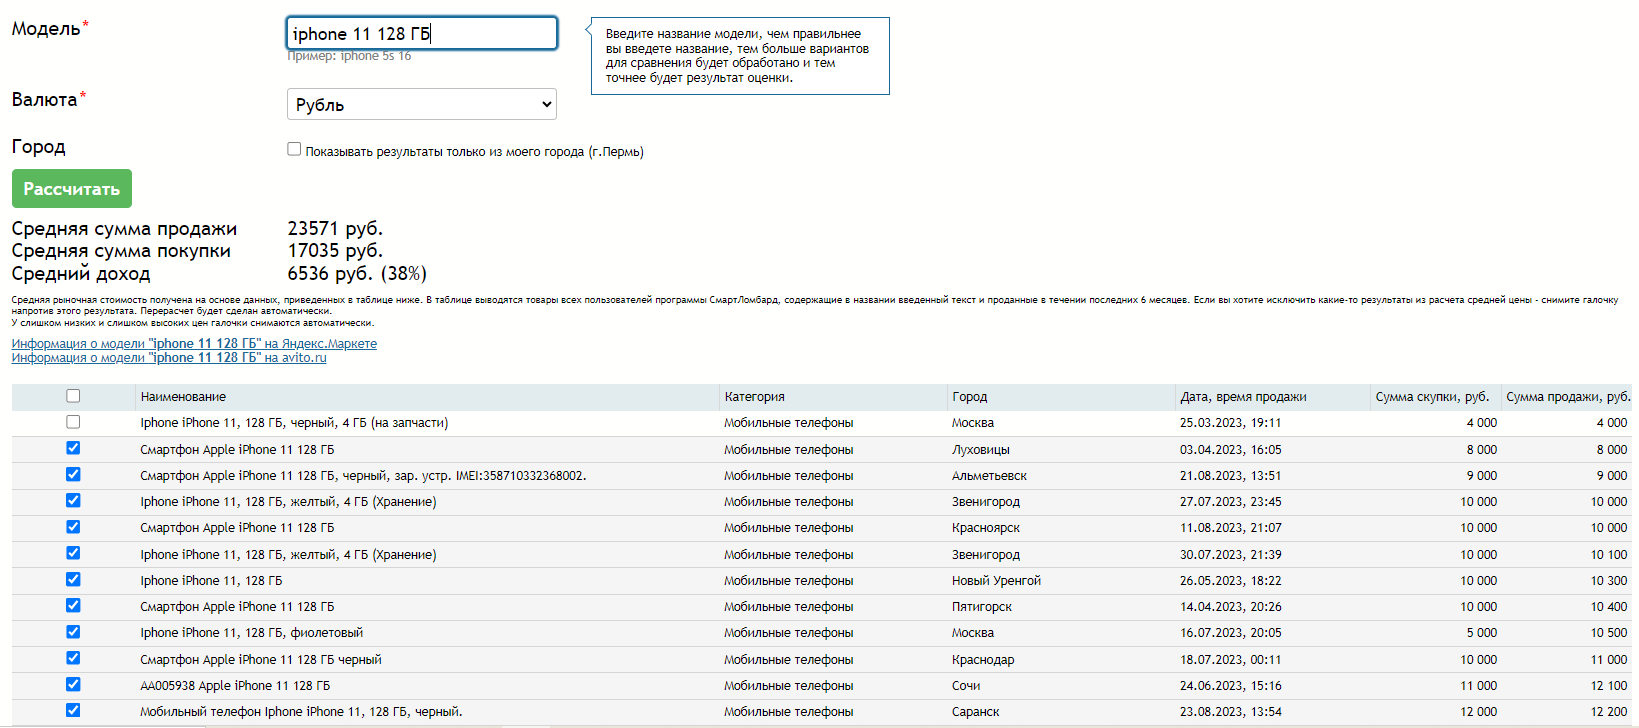This screenshot has height=728, width=1639.
Task: Click the sale amount 10 400
Action: (x=1609, y=607)
